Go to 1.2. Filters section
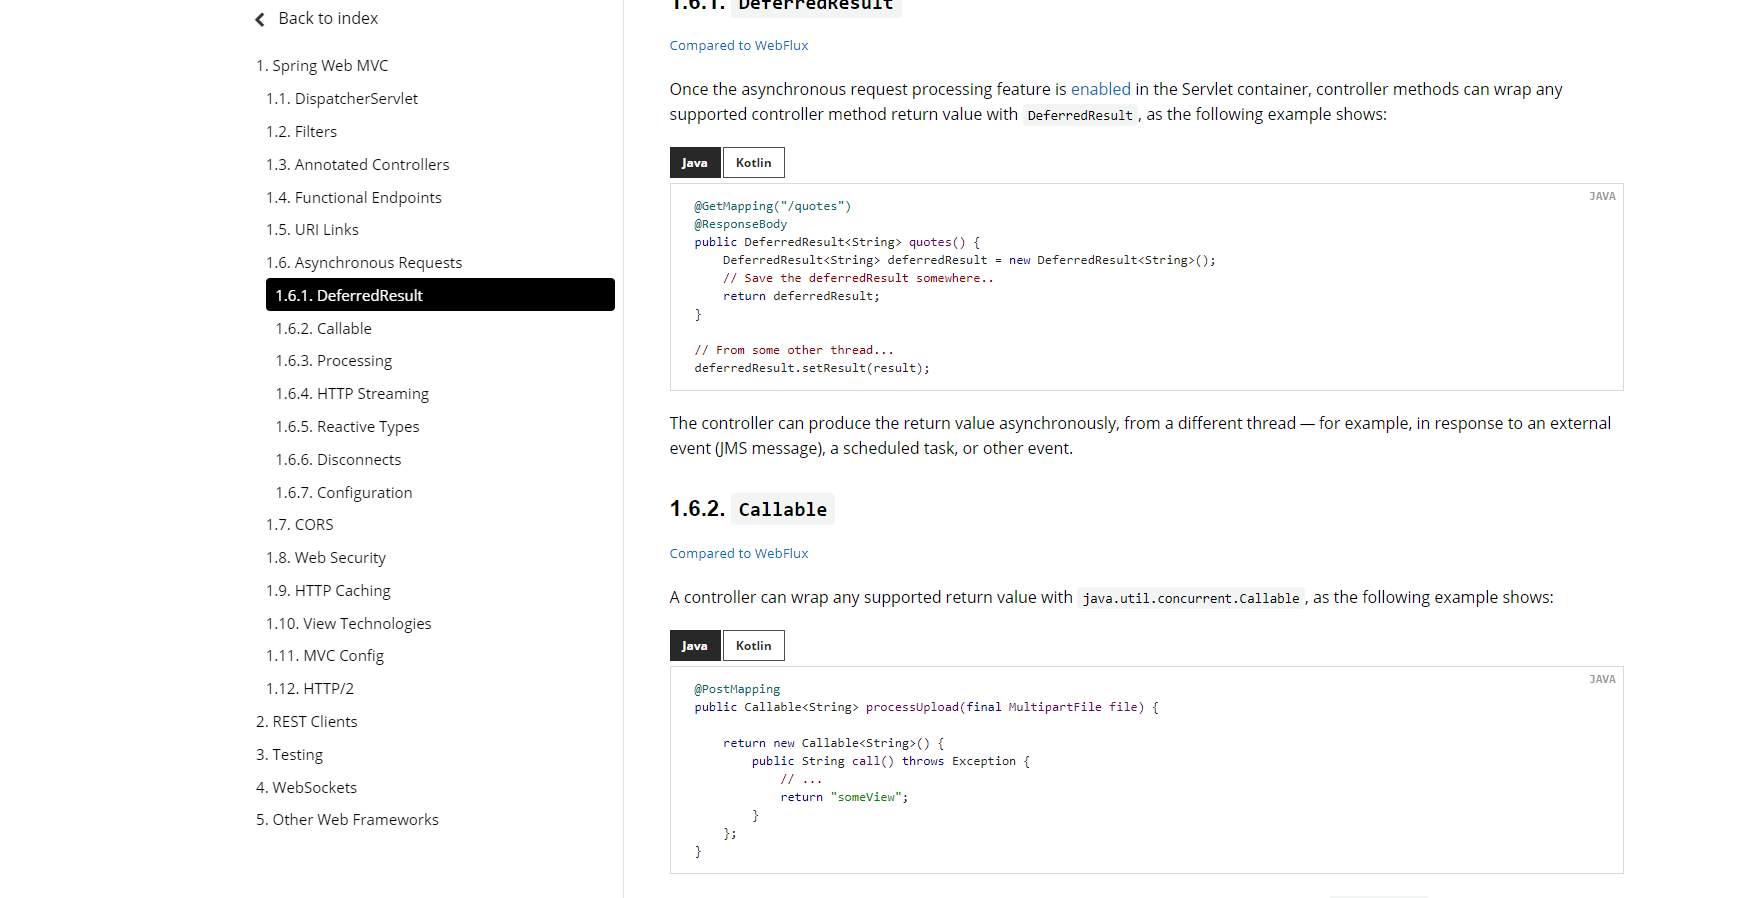 301,132
